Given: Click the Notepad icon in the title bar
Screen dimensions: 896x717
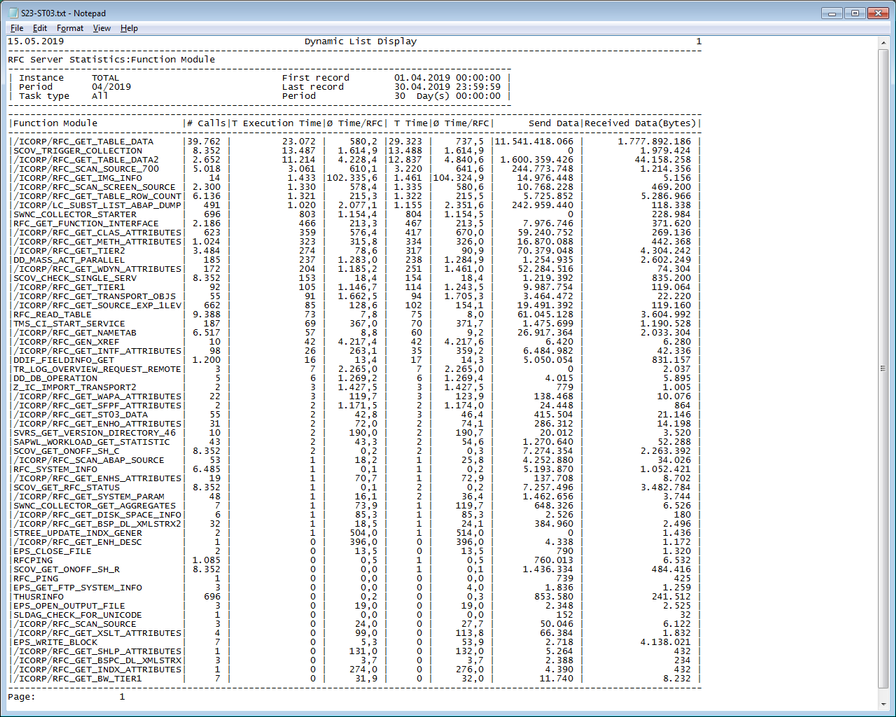Looking at the screenshot, I should pos(12,12).
